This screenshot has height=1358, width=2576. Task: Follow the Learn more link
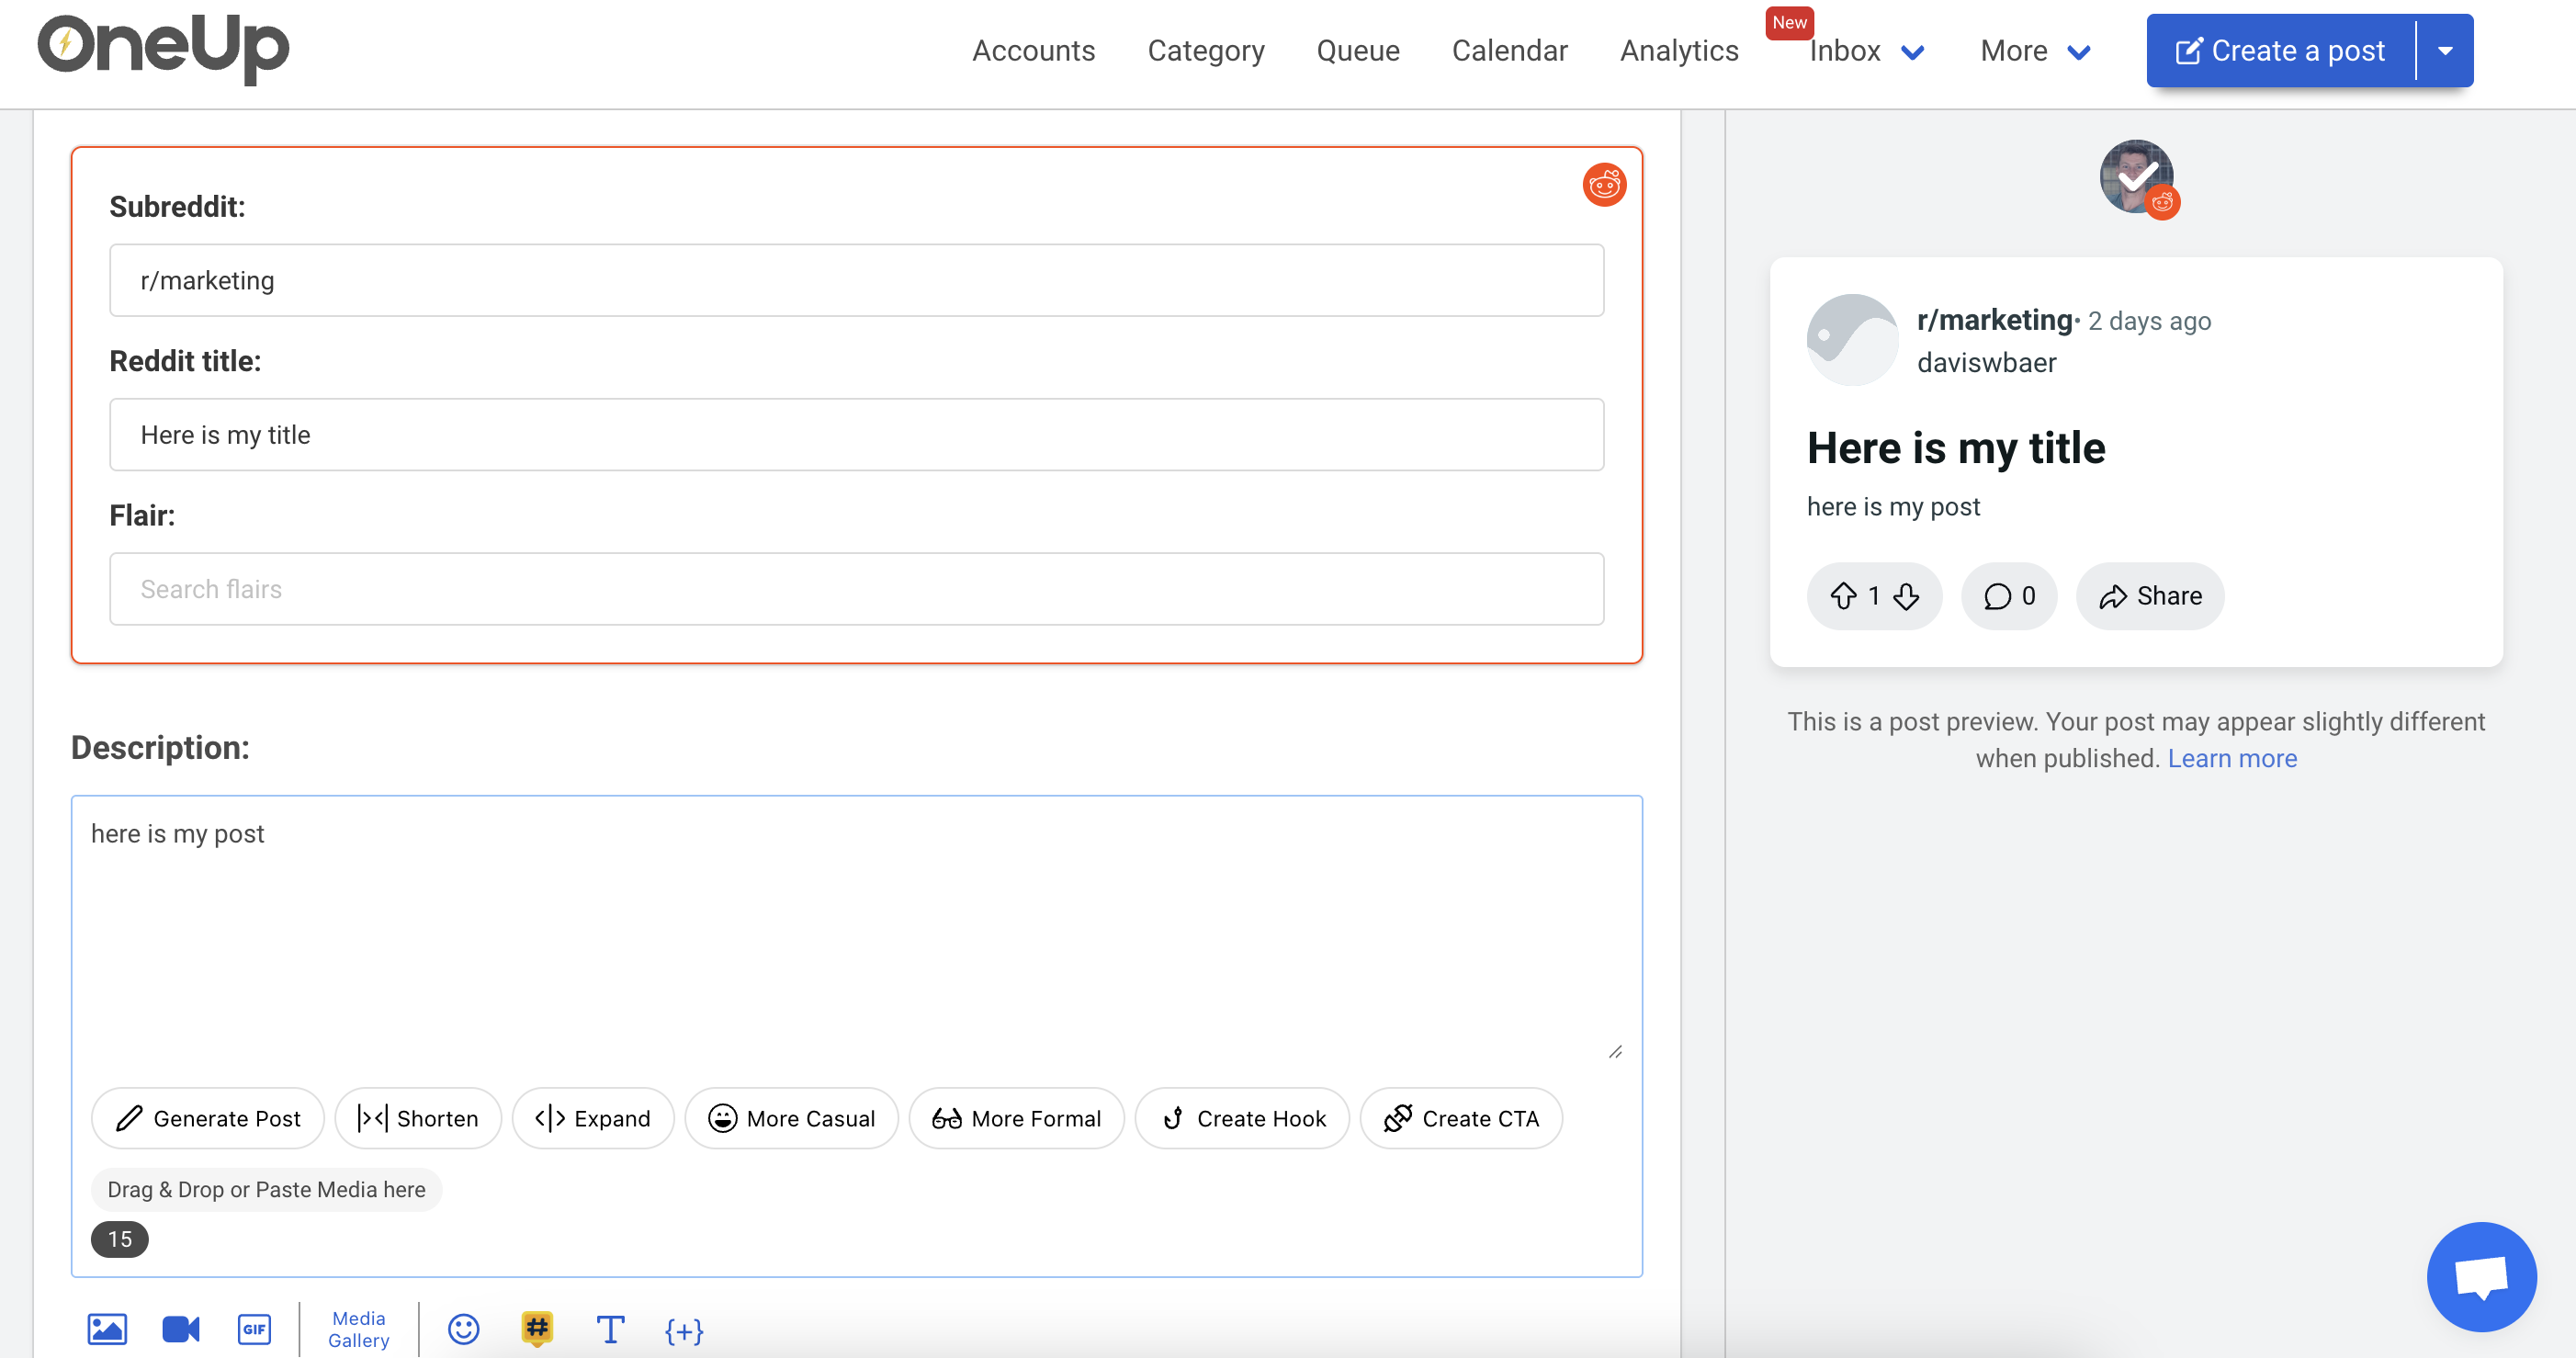click(2232, 758)
